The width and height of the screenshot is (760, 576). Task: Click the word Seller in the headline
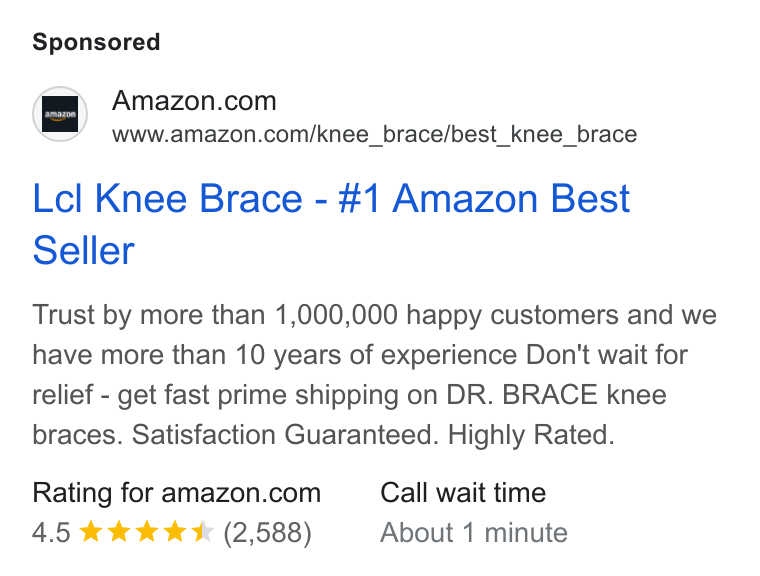(x=83, y=251)
